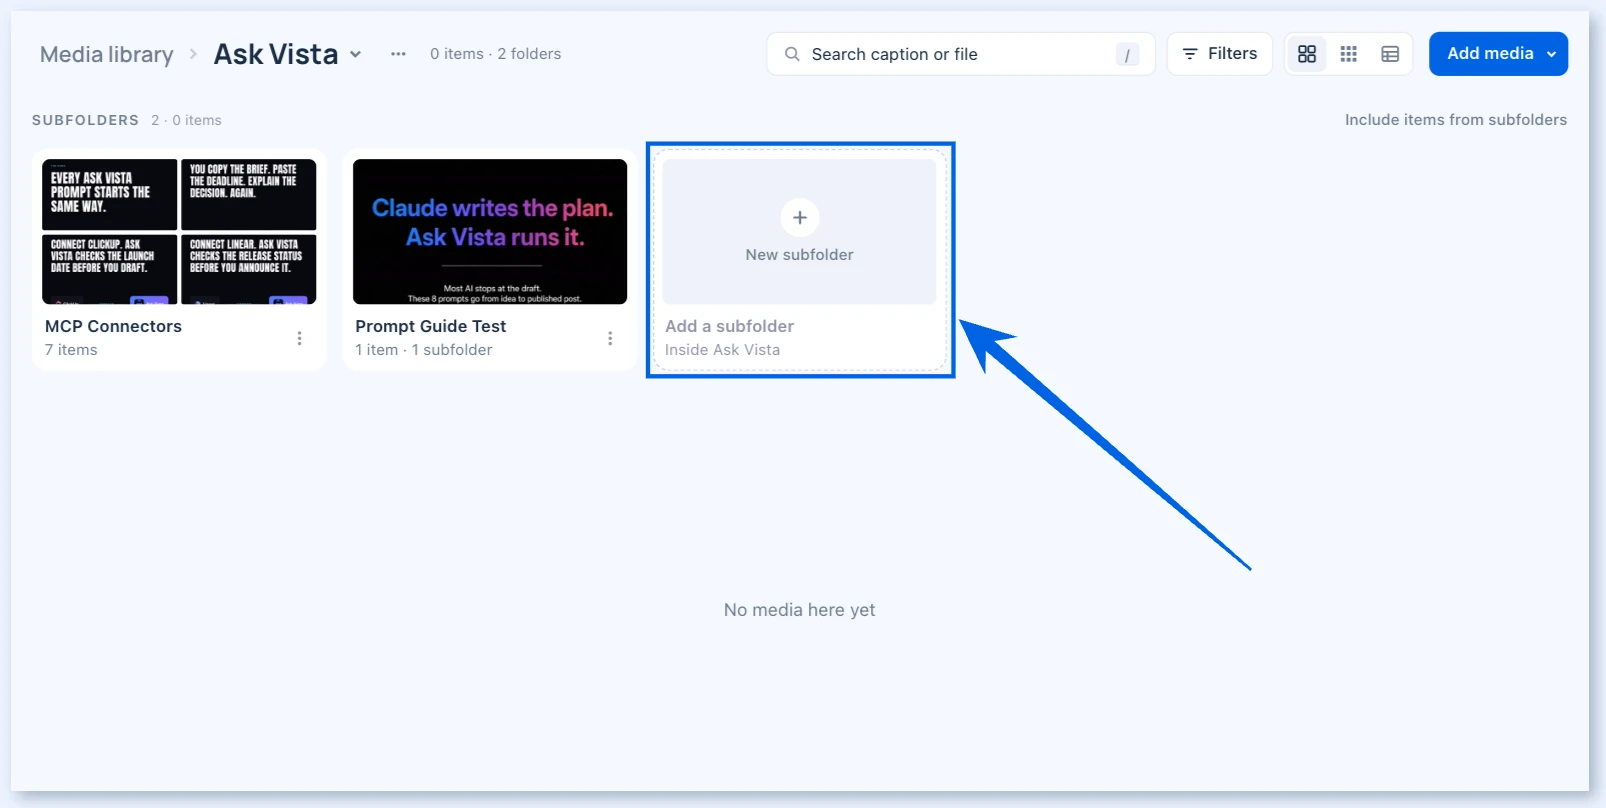Image resolution: width=1606 pixels, height=808 pixels.
Task: Switch to table list view
Action: coord(1390,54)
